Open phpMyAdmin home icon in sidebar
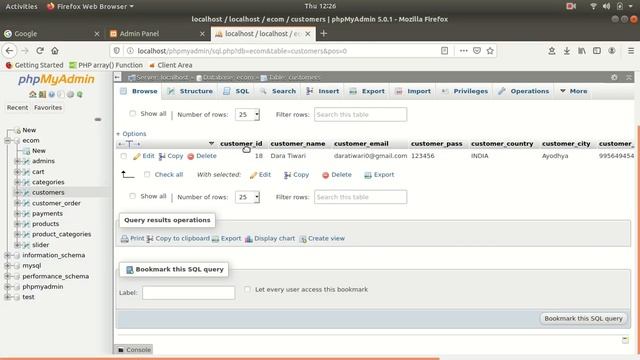Screen dimensions: 640x360 click(33, 94)
